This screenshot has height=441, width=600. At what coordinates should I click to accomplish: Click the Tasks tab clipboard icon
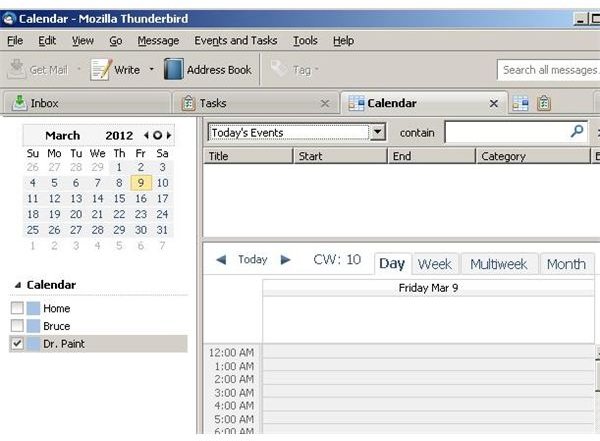188,103
